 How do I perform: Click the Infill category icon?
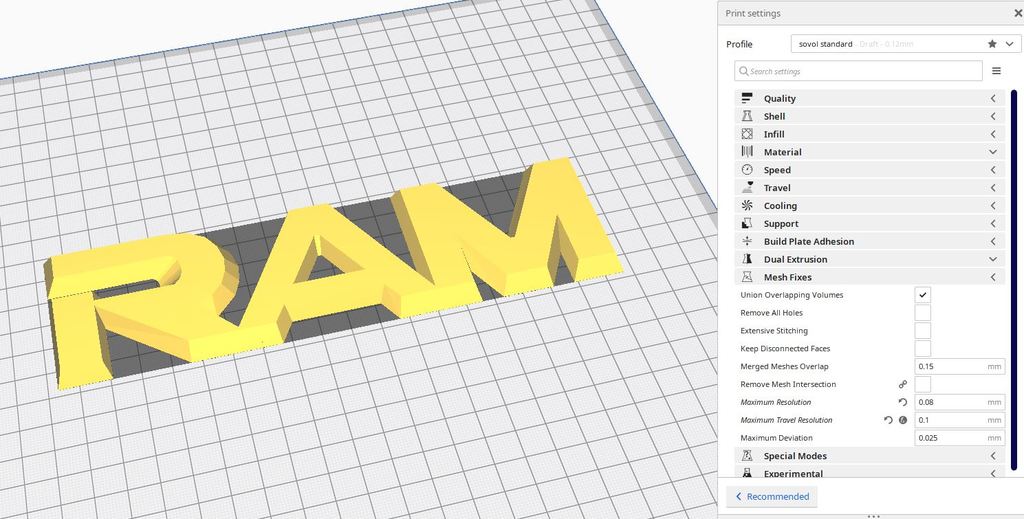(747, 134)
